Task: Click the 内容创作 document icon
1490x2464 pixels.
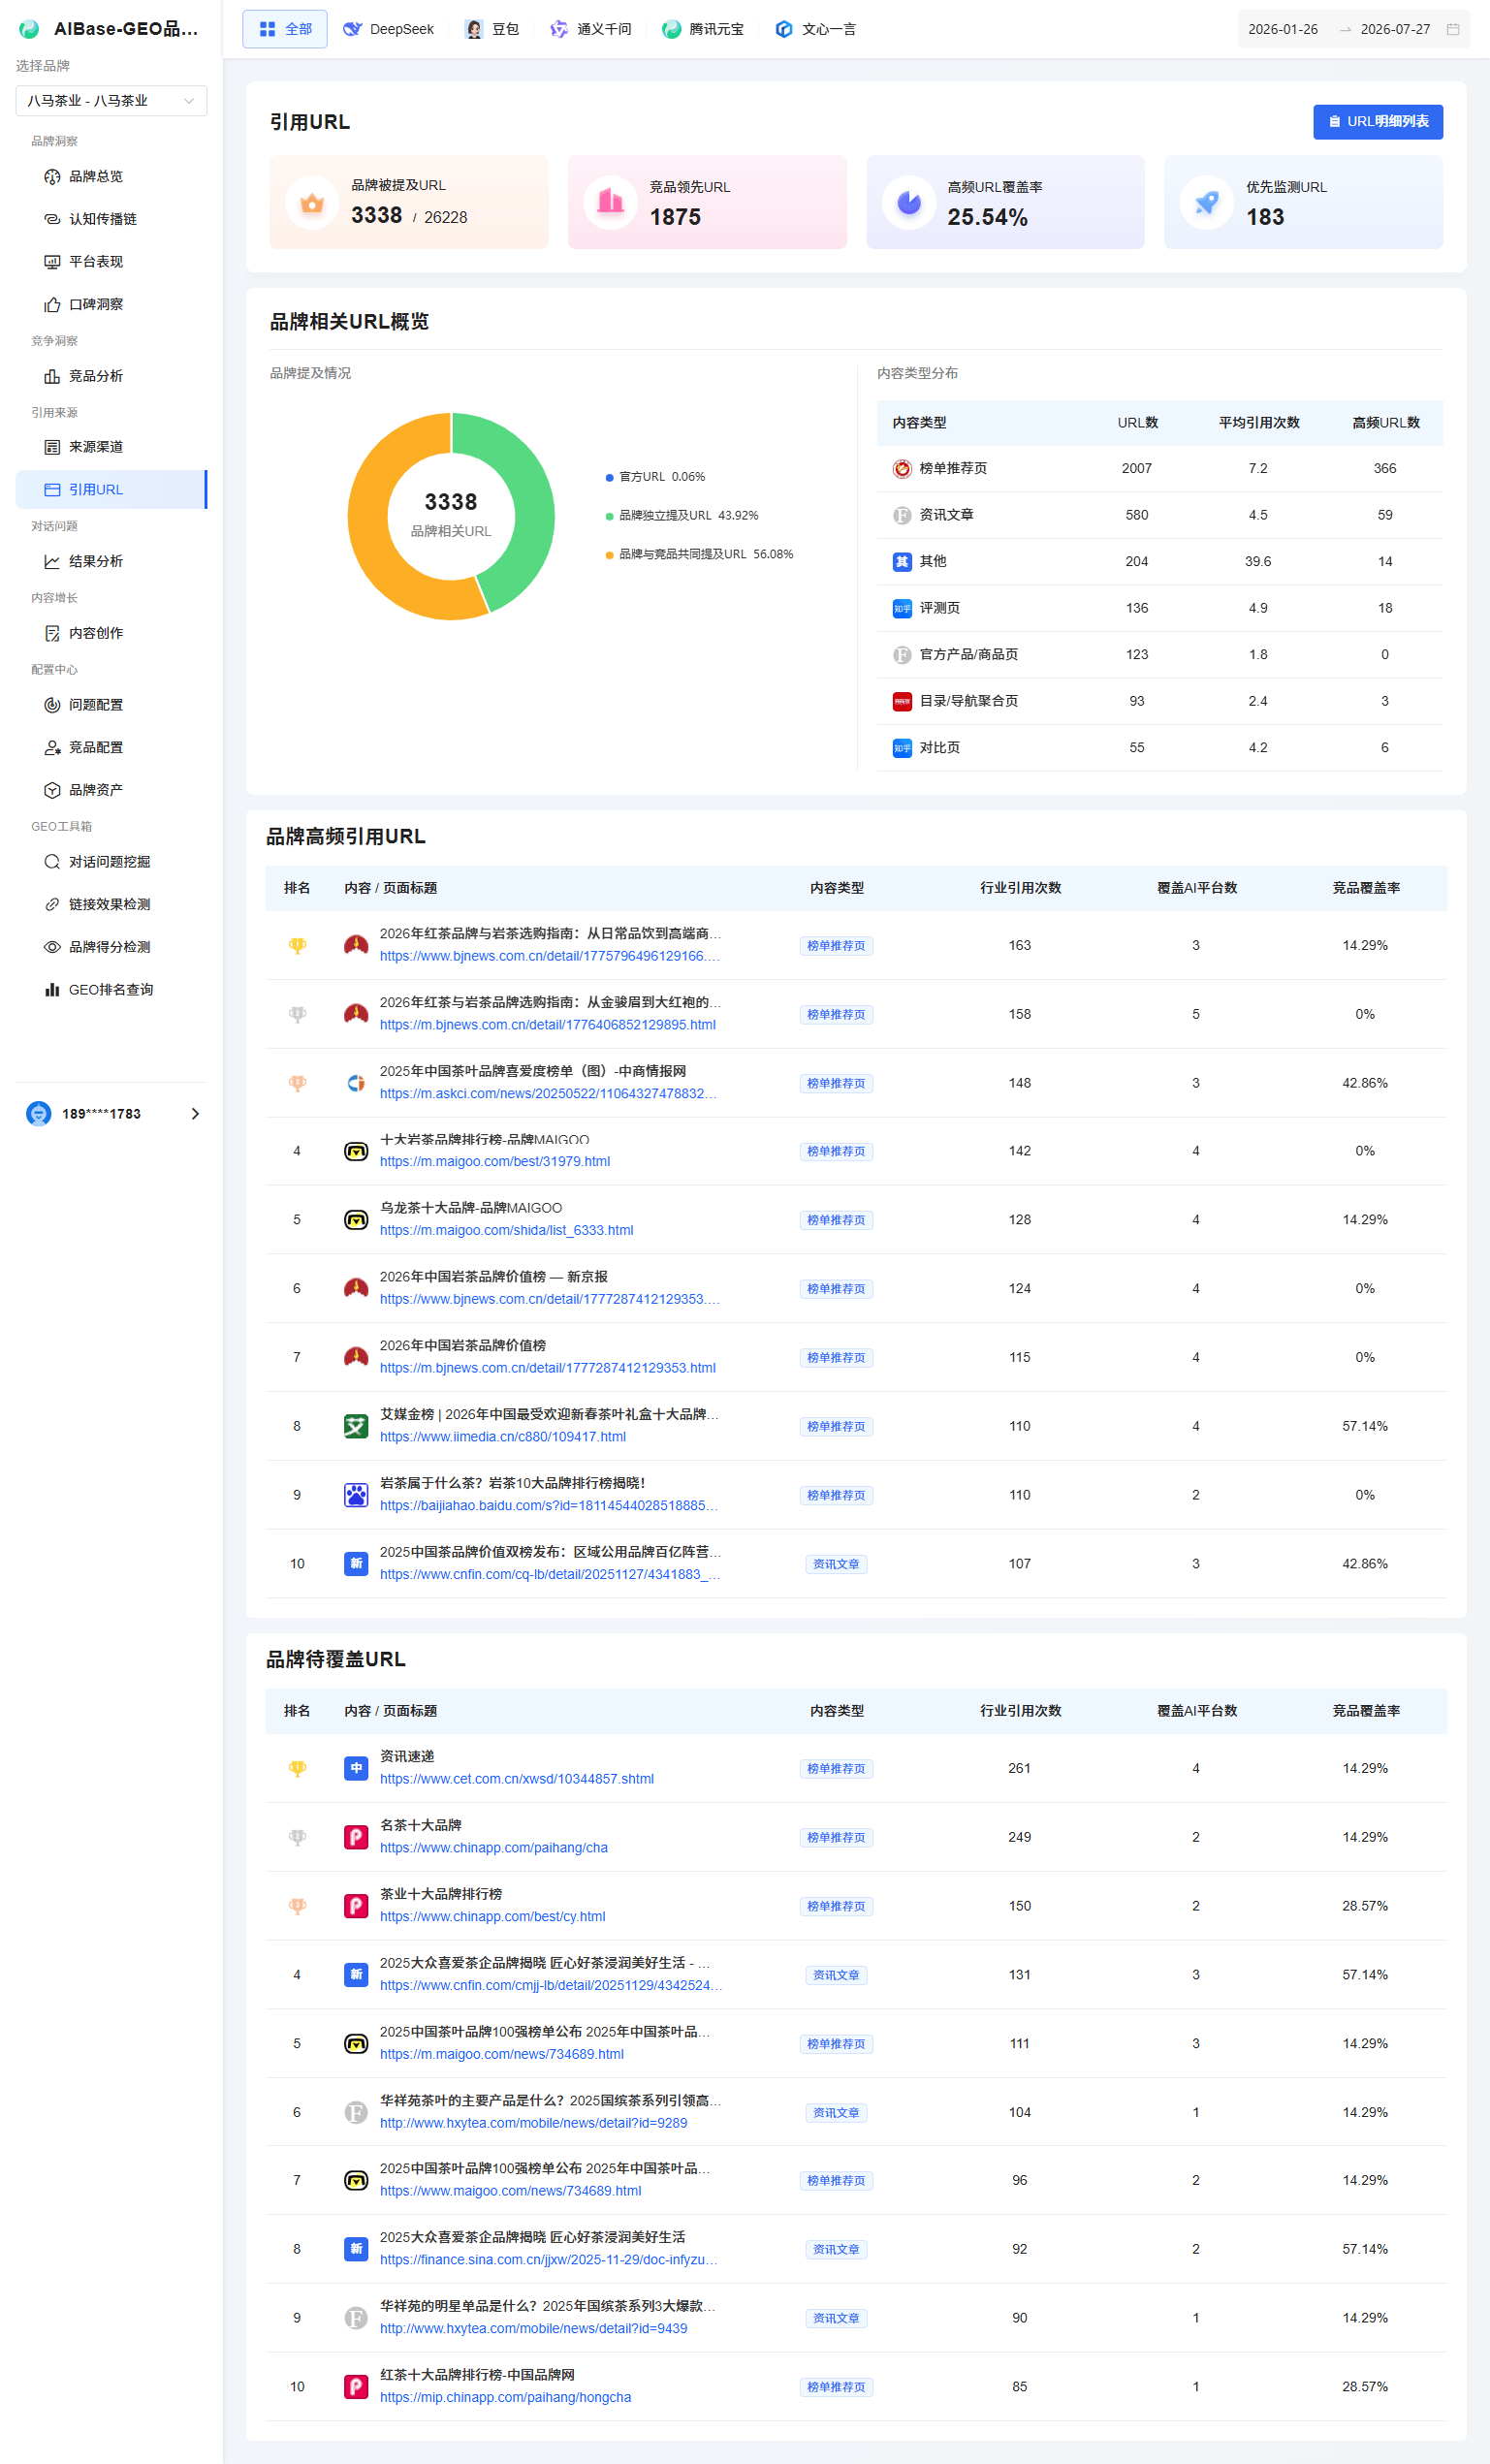Action: click(52, 633)
